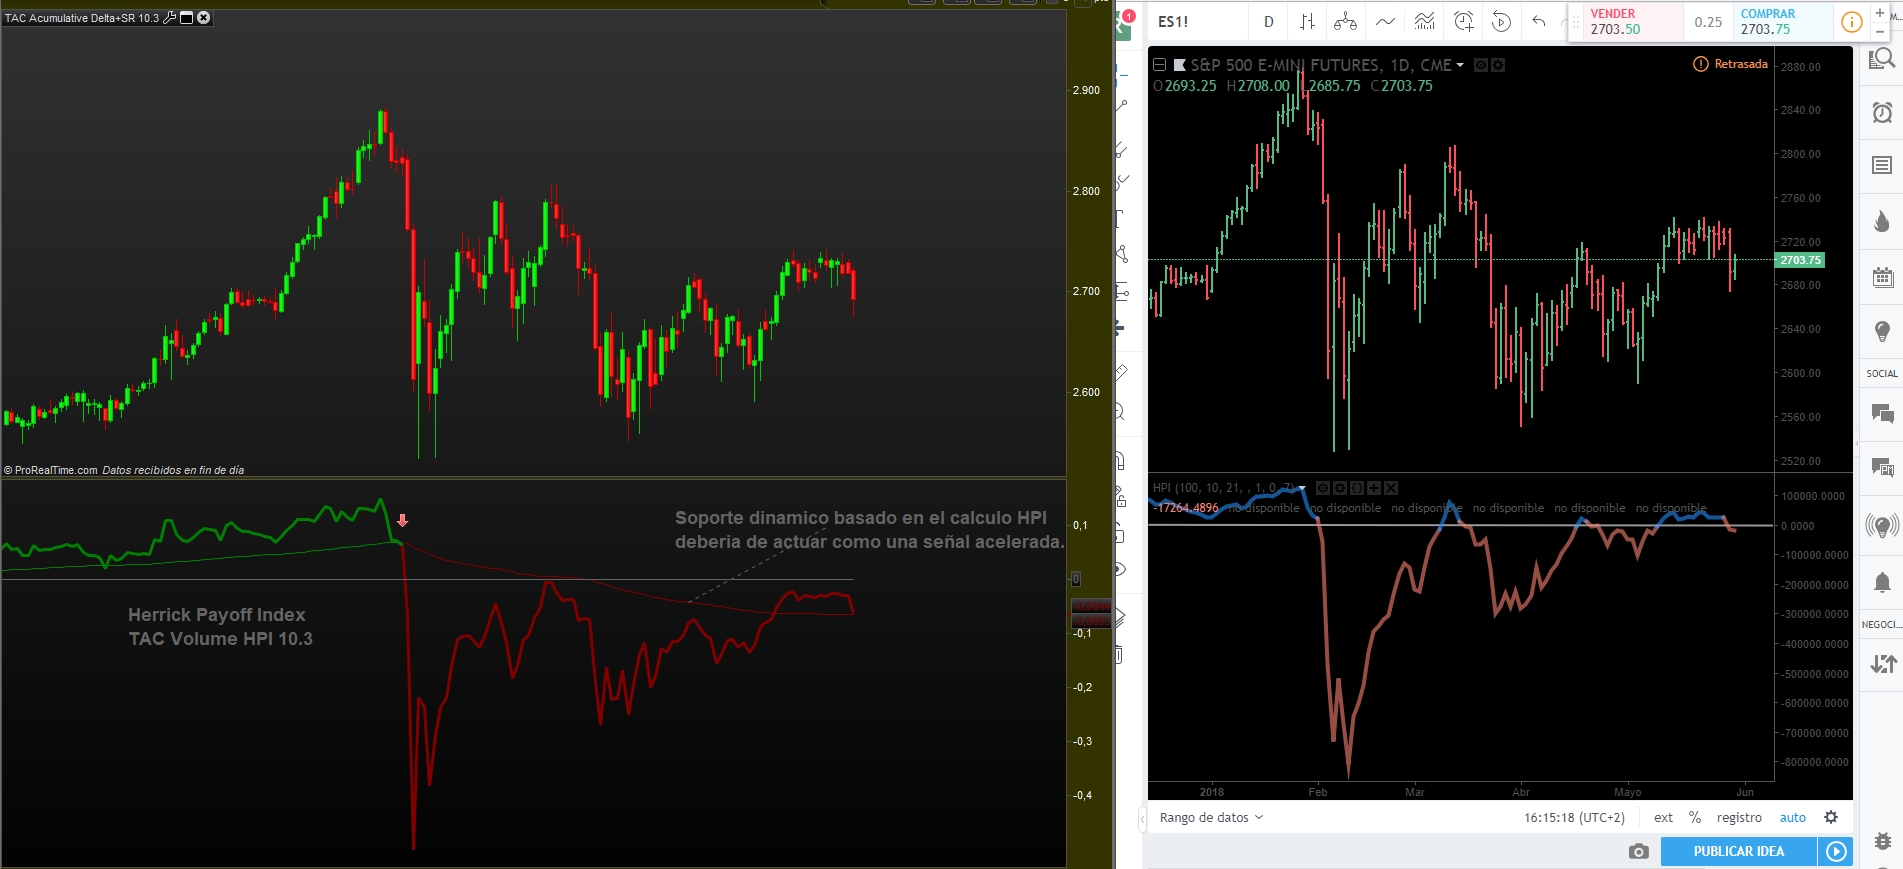The width and height of the screenshot is (1903, 869).
Task: Open bar style selector in TradingView toolbar
Action: 1307,22
